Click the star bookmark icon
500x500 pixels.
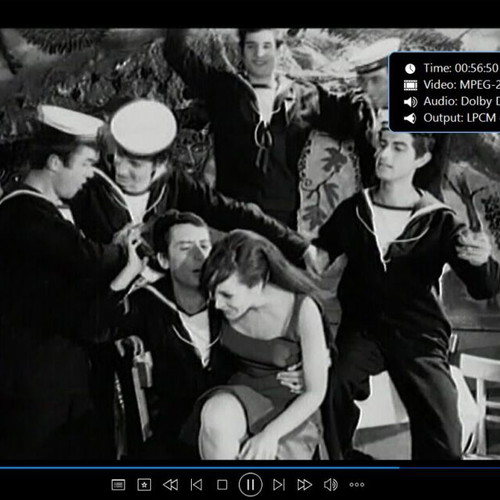[x=144, y=485]
